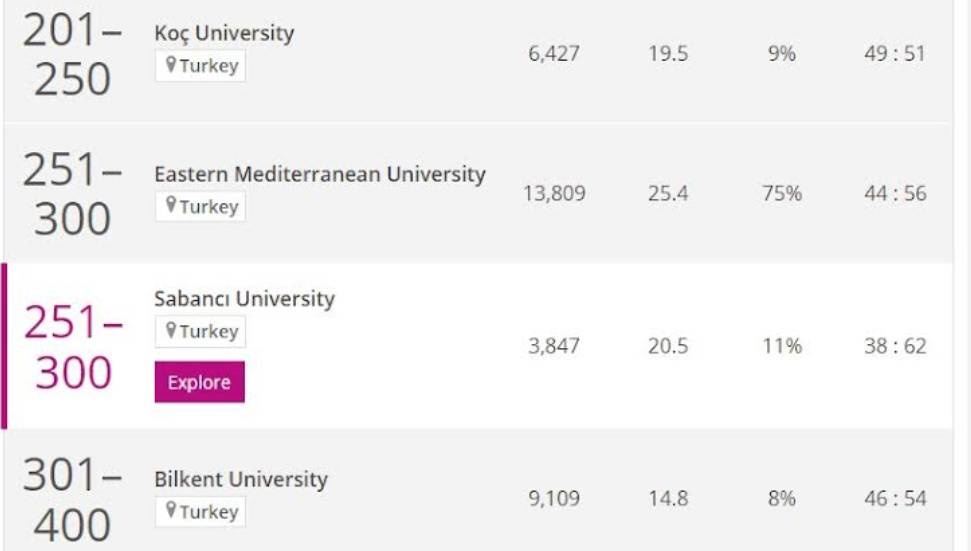Select the Turkey tag under Bilkent University

200,511
